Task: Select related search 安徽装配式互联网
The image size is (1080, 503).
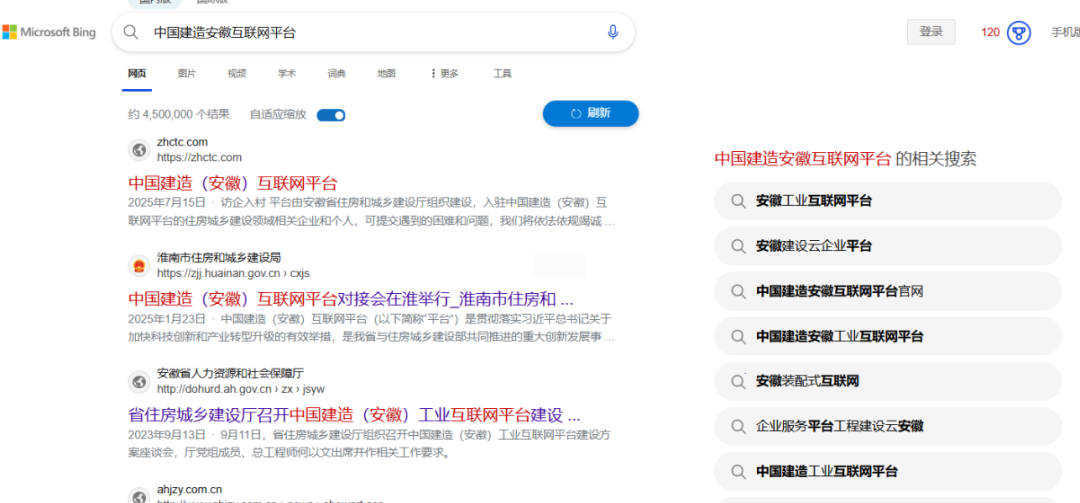Action: tap(888, 381)
